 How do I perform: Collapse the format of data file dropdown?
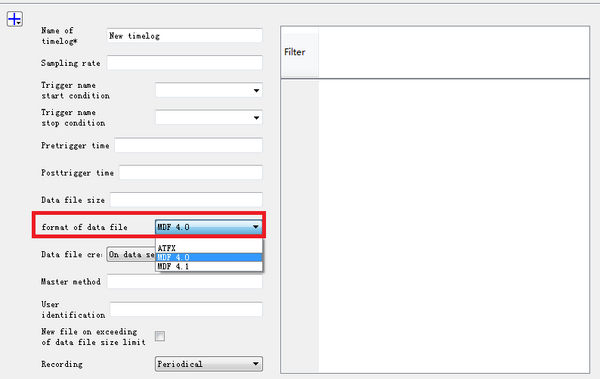tap(209, 227)
